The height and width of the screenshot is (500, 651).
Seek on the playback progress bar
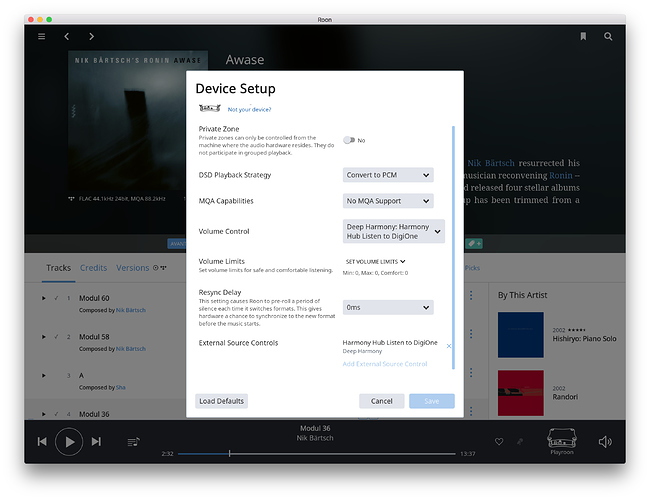coord(316,454)
